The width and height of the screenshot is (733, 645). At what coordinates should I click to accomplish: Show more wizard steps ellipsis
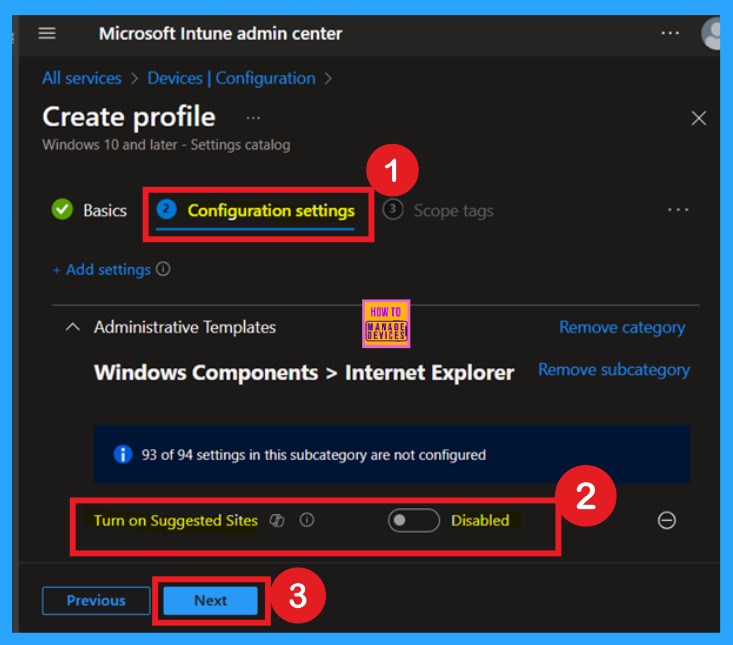point(678,210)
